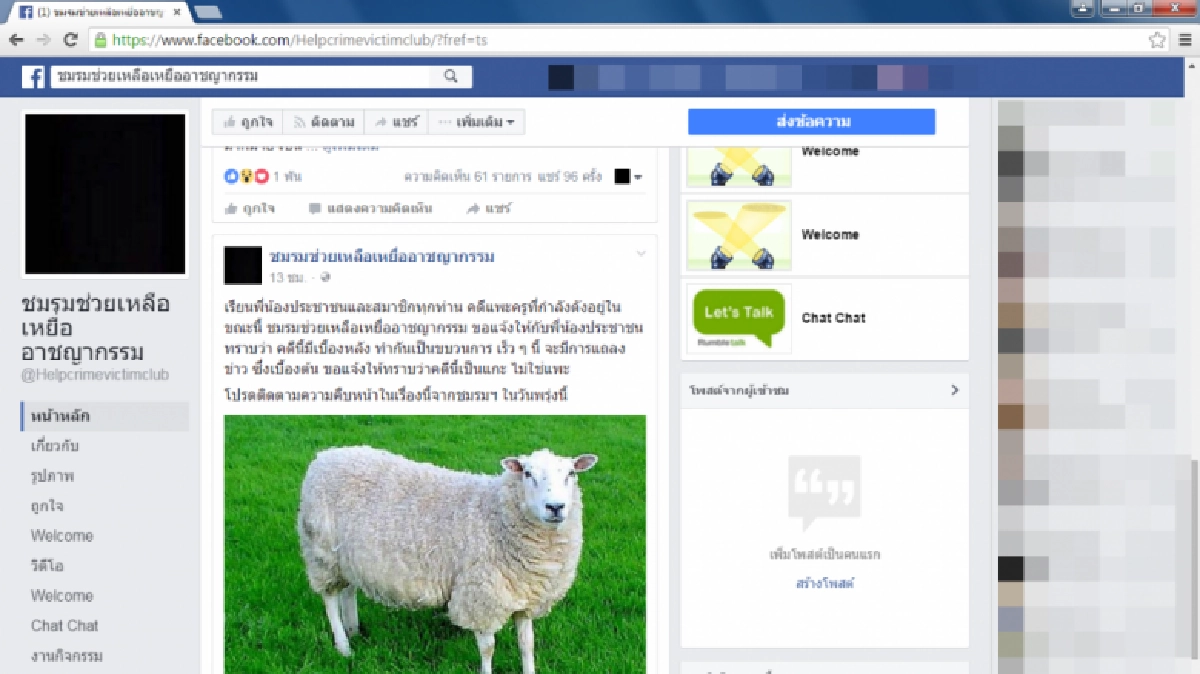Expand the โพสต์จากผู้เข้าชม section arrow
The image size is (1200, 674).
(954, 390)
